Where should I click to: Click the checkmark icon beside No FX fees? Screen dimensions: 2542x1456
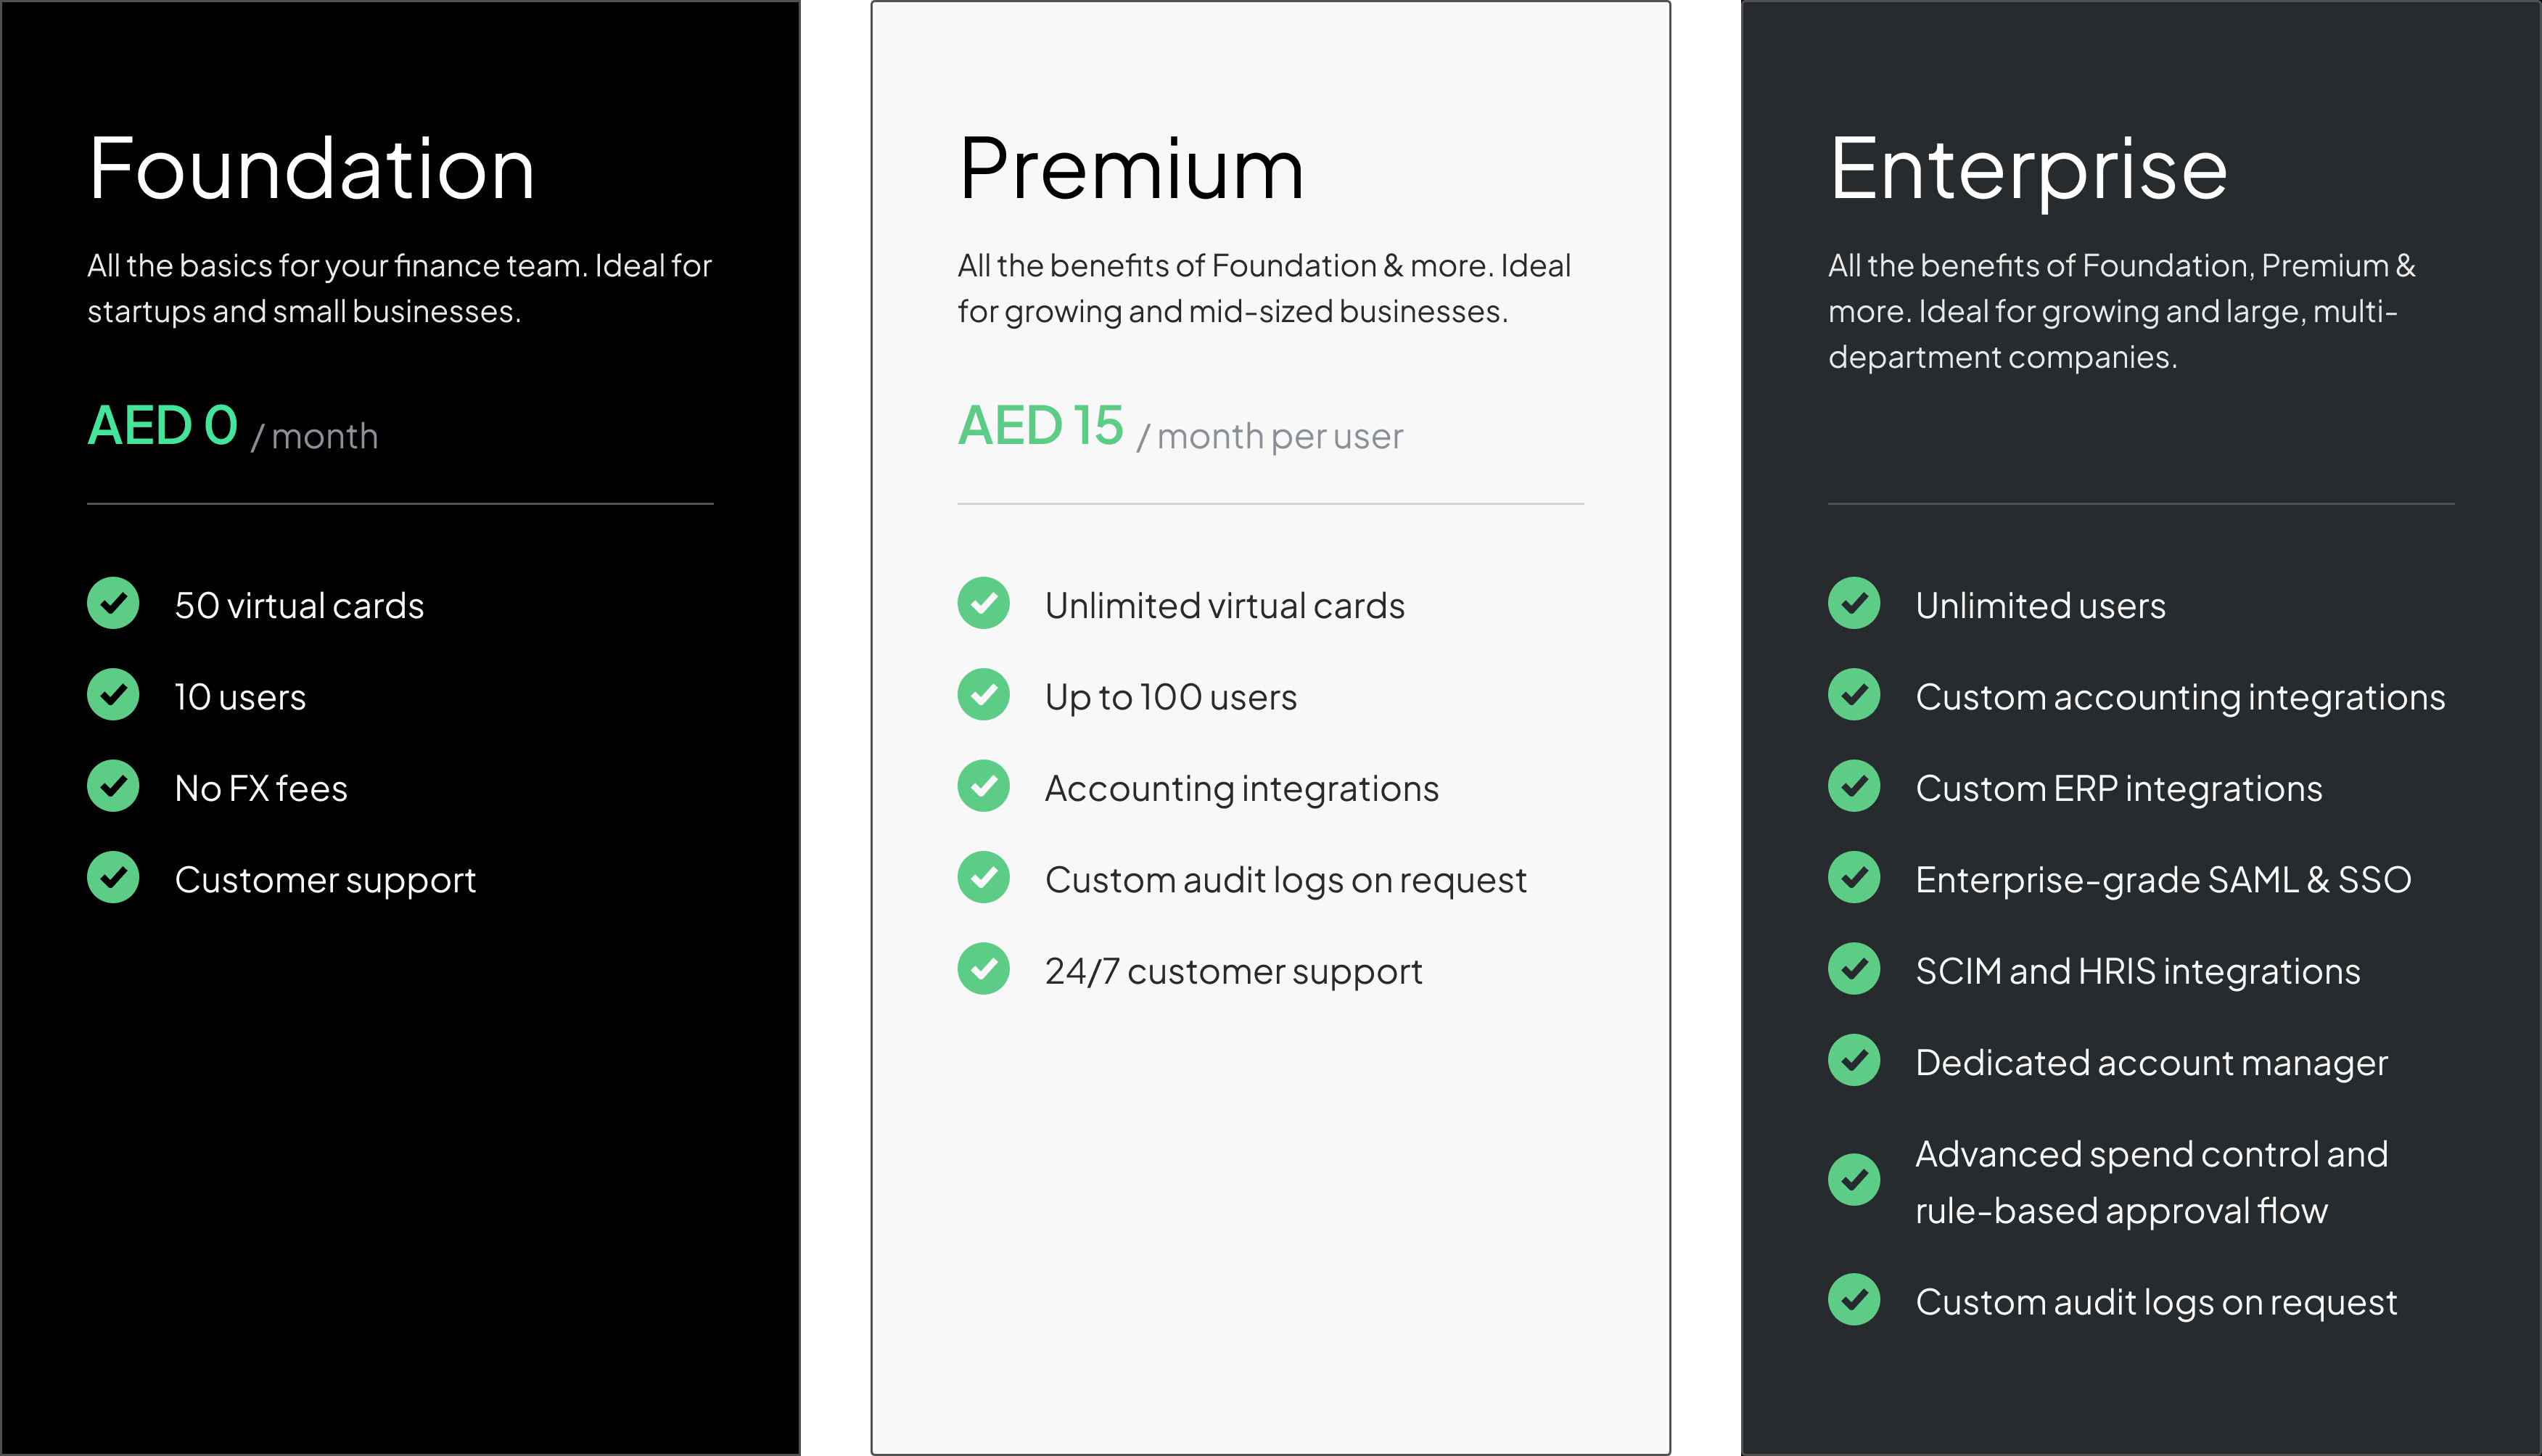pyautogui.click(x=113, y=786)
